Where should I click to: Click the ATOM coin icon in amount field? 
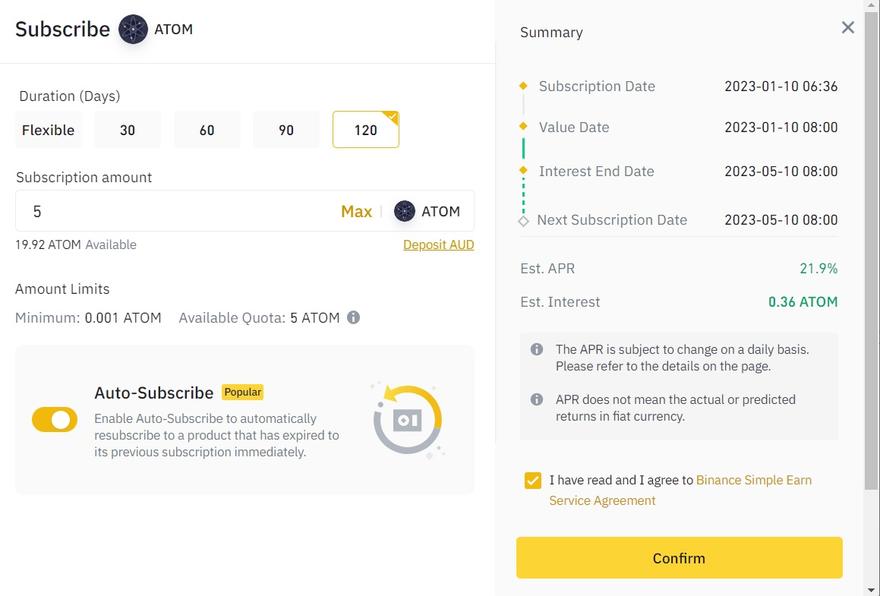pos(404,211)
